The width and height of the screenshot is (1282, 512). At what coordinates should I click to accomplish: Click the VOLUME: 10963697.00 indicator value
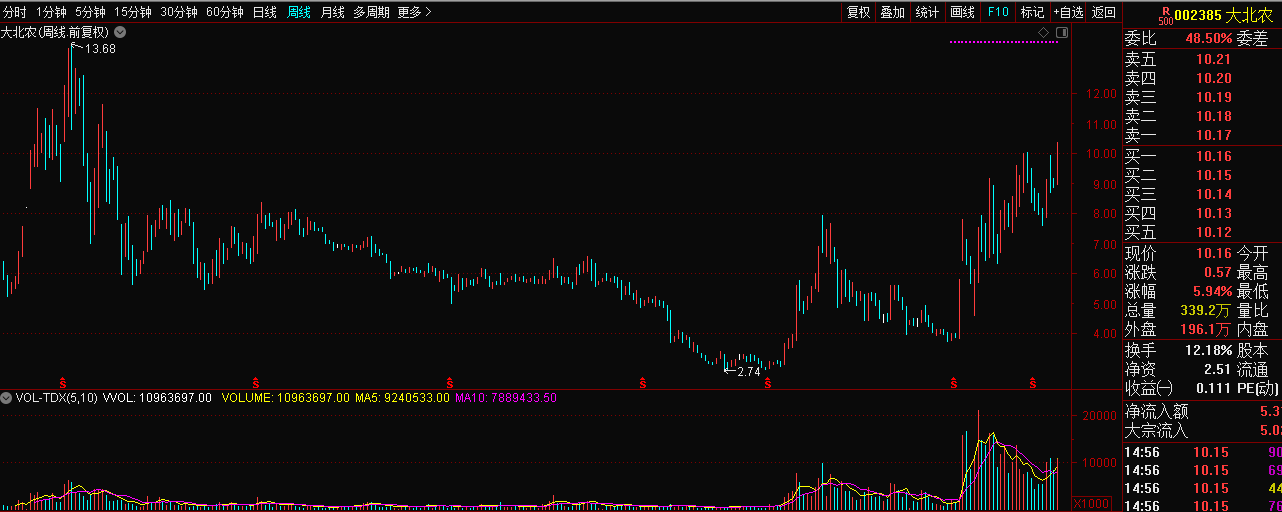point(285,397)
